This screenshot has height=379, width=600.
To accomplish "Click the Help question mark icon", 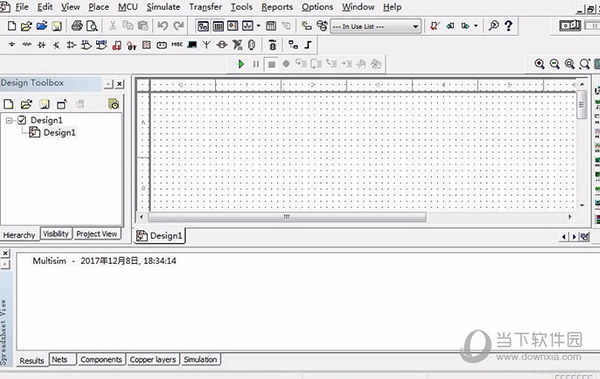I will click(509, 26).
